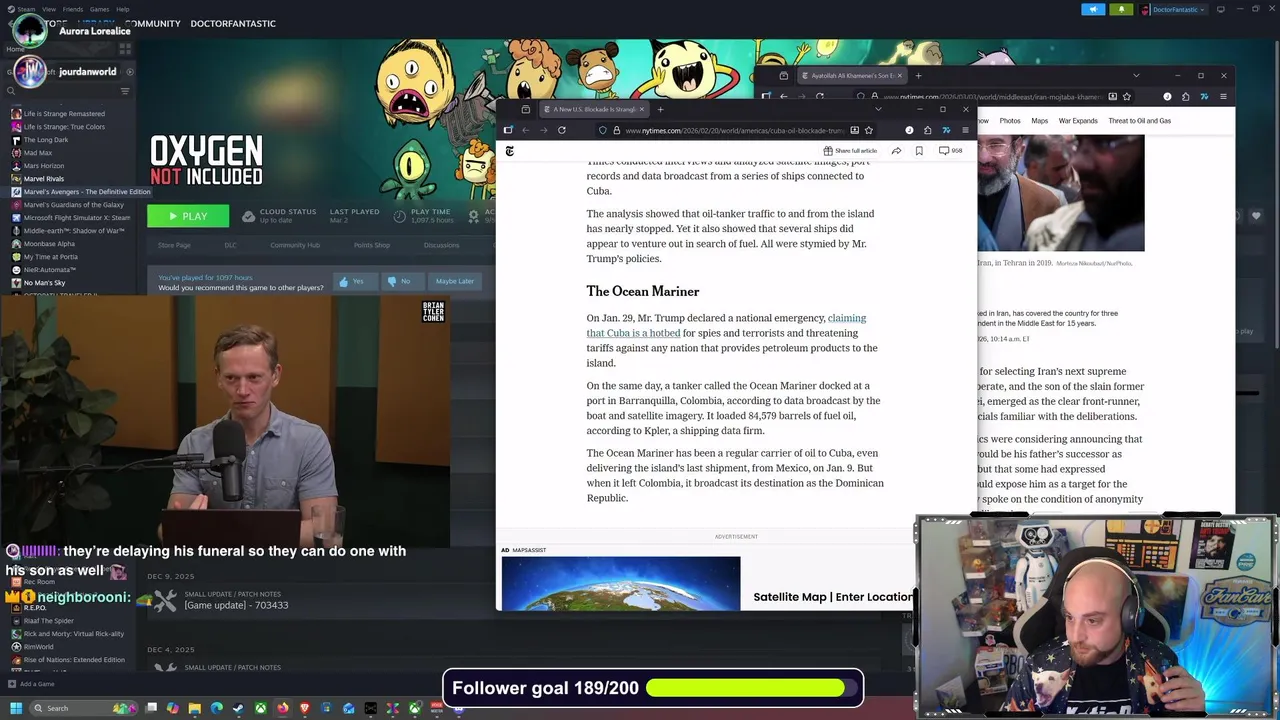Viewport: 1280px width, 720px height.
Task: Click the green PLAY button for Oxygen Not Included
Action: point(188,216)
